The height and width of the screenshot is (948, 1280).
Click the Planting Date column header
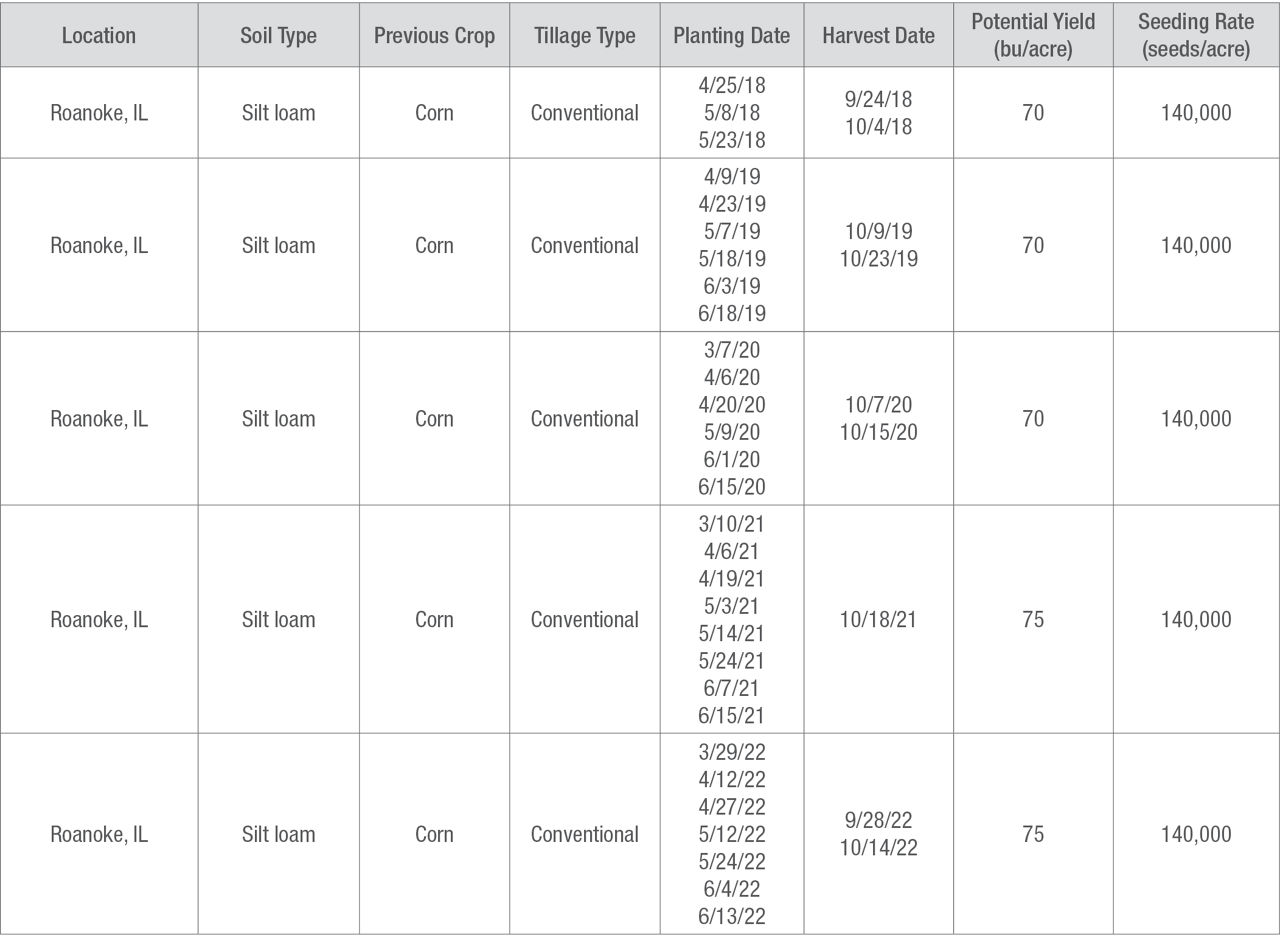732,35
